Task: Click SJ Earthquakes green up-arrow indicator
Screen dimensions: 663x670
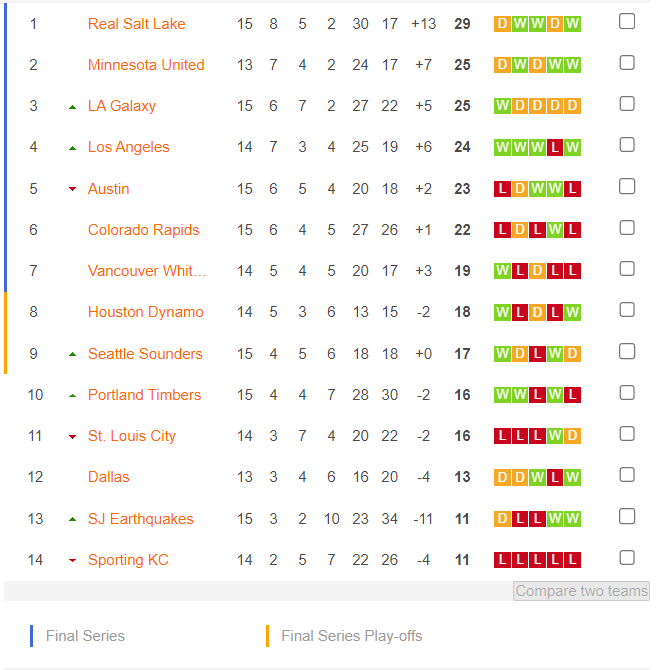Action: coord(73,520)
